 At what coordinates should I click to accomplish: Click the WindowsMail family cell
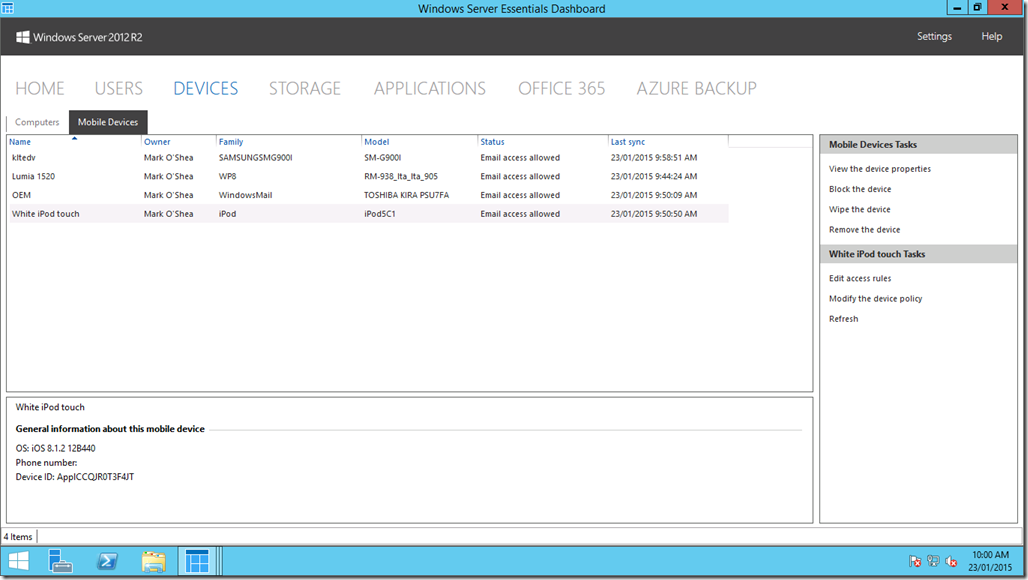click(x=245, y=195)
